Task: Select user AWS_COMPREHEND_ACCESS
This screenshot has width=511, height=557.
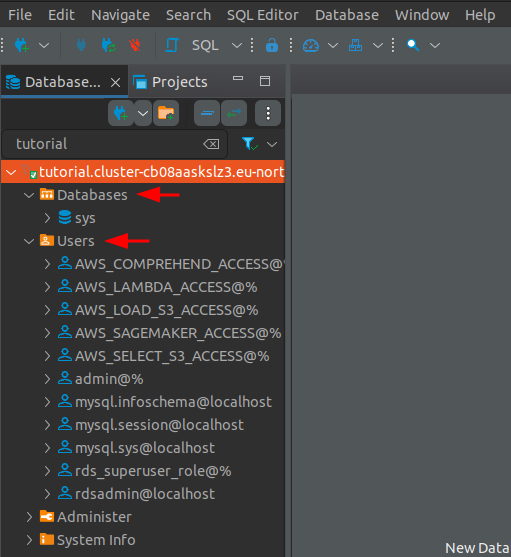Action: (x=179, y=264)
